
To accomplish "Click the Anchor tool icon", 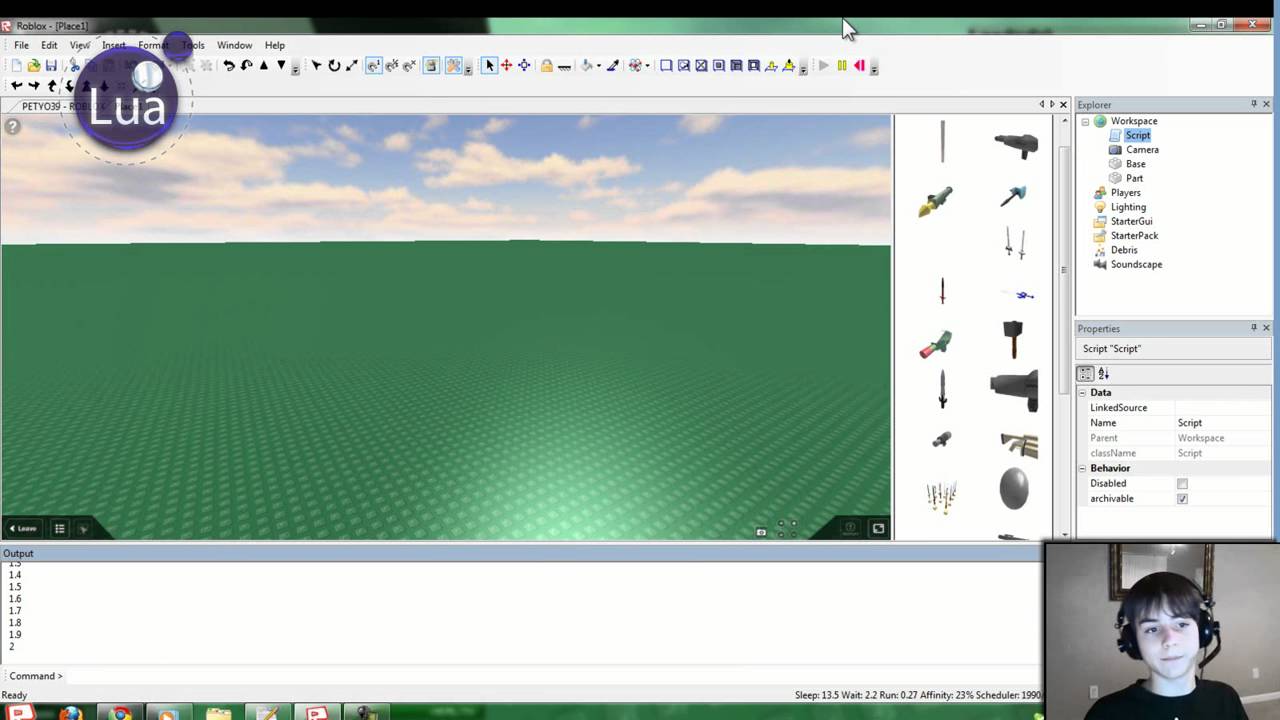I will [564, 67].
